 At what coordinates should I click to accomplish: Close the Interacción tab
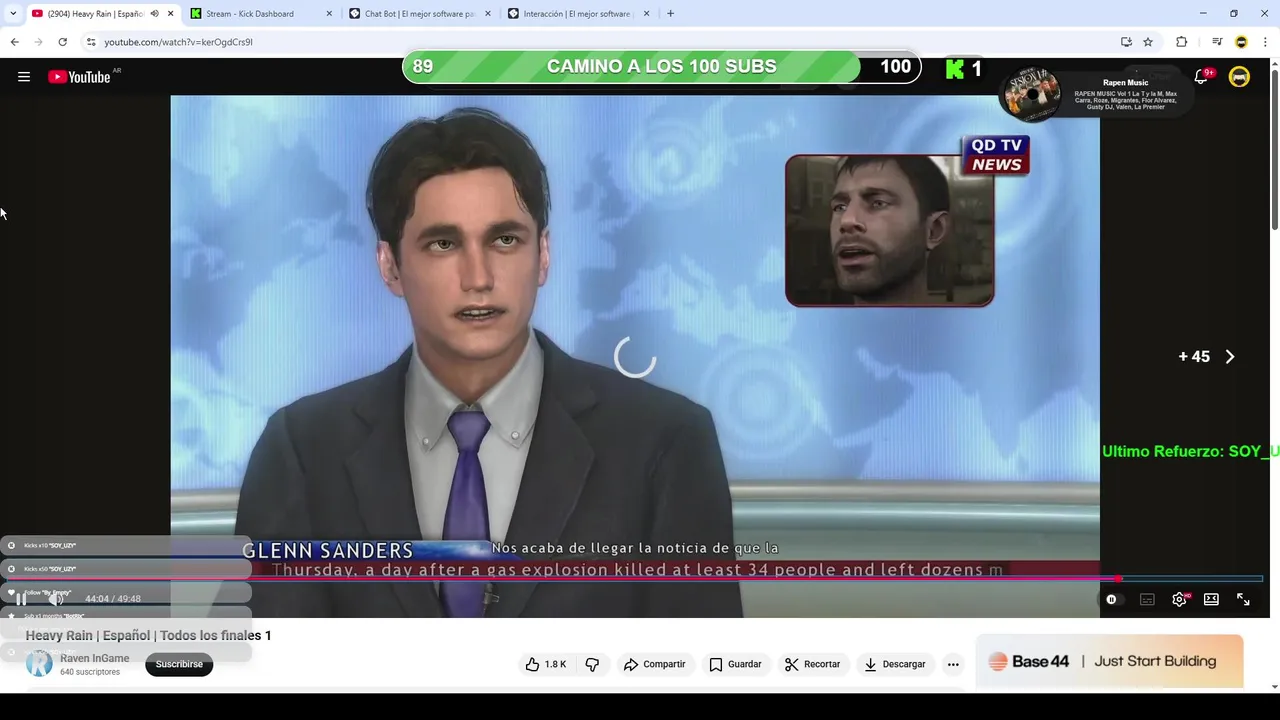(646, 14)
